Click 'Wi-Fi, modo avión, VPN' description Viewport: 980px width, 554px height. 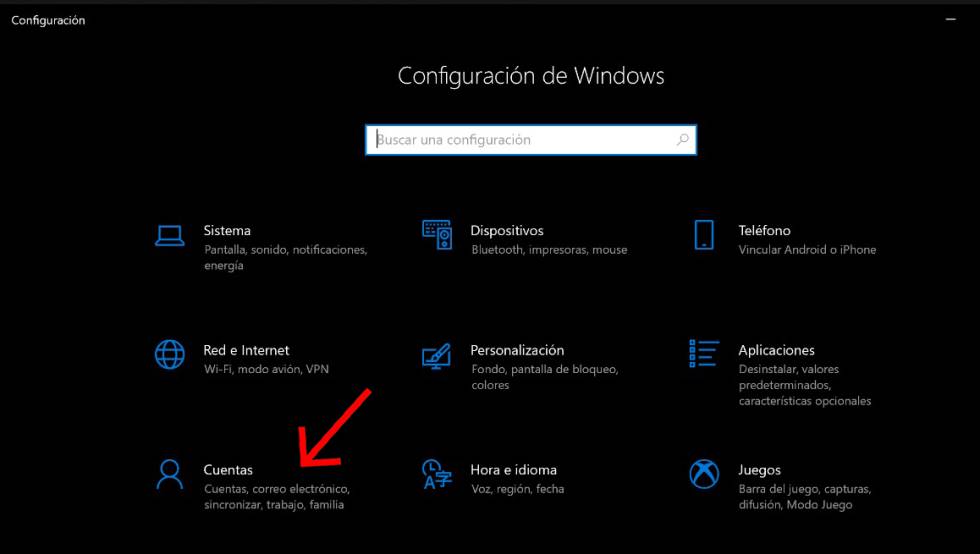click(x=266, y=369)
